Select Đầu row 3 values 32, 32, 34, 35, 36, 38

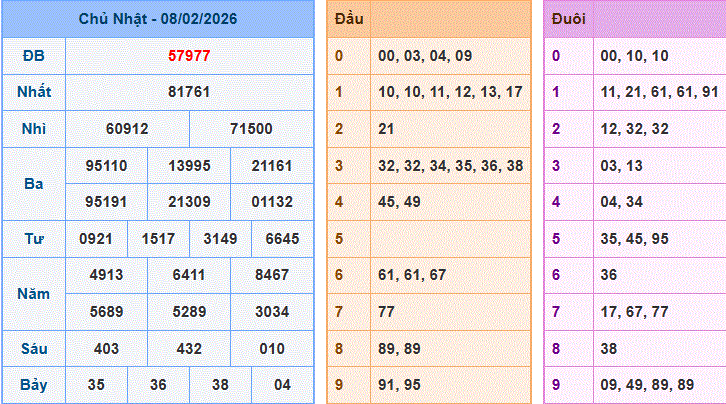[x=451, y=166]
